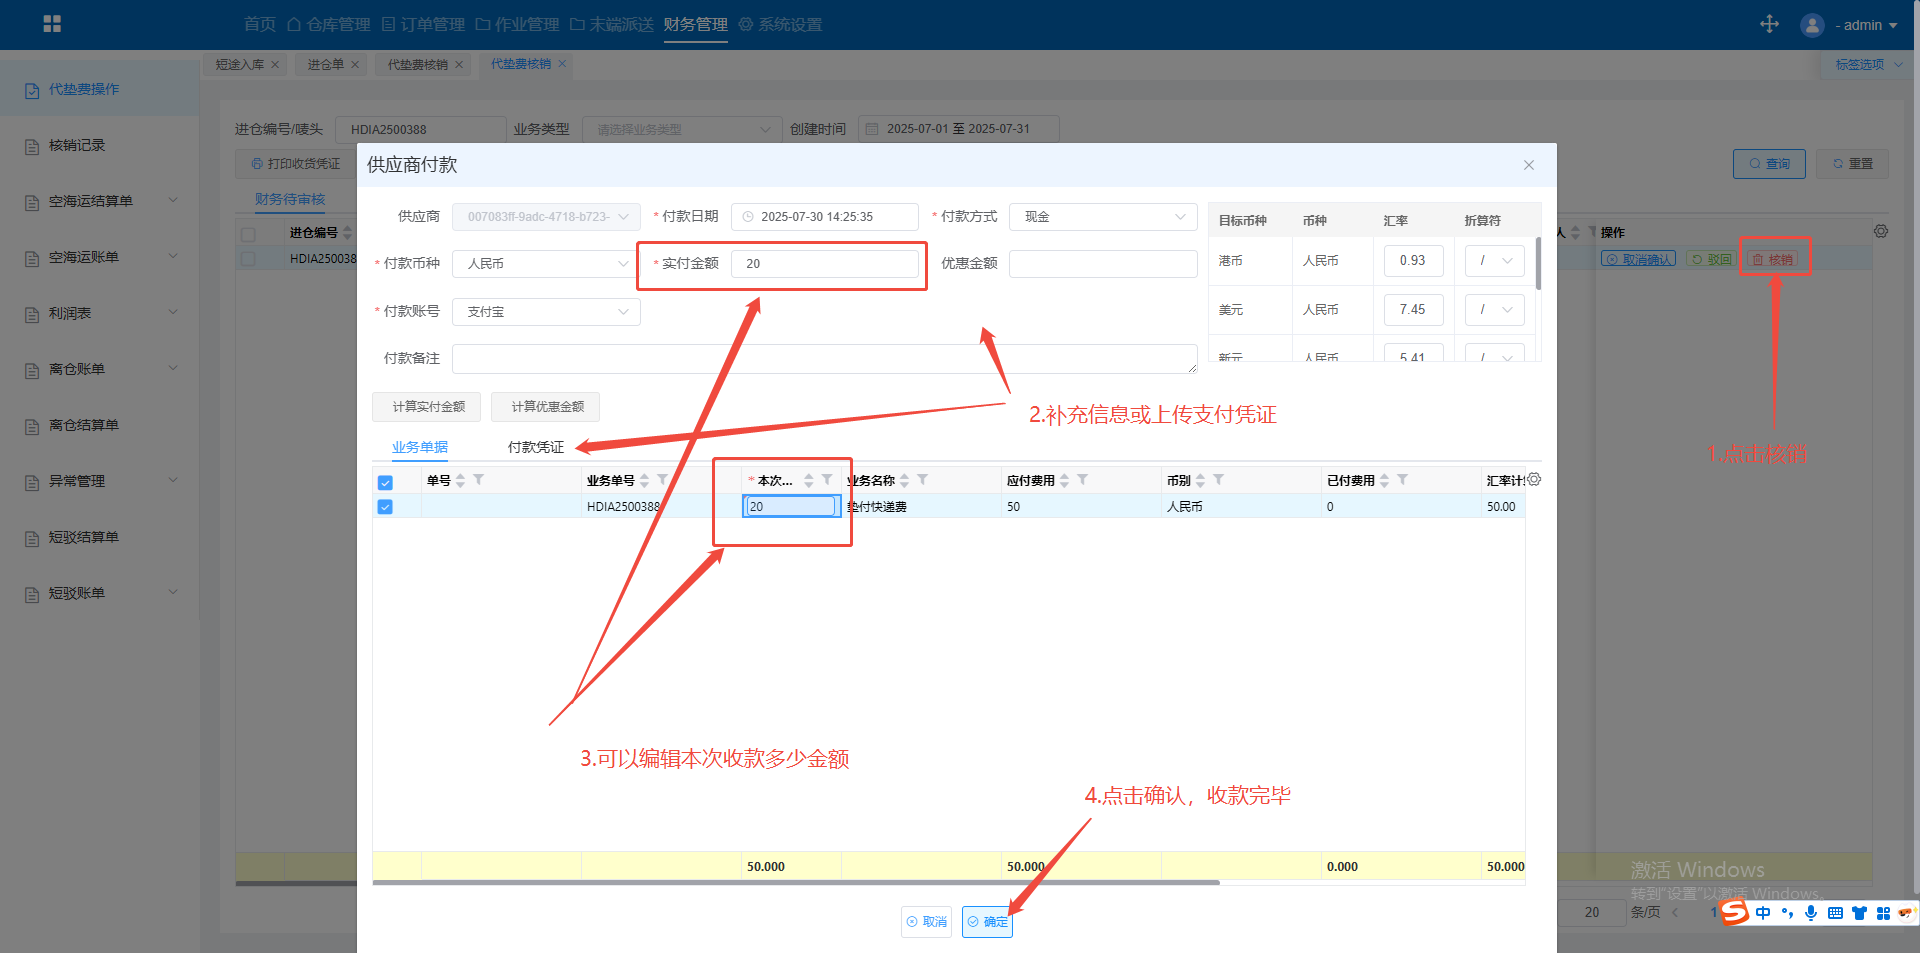The height and width of the screenshot is (953, 1920).
Task: Click the 实付金额 input field
Action: point(824,264)
